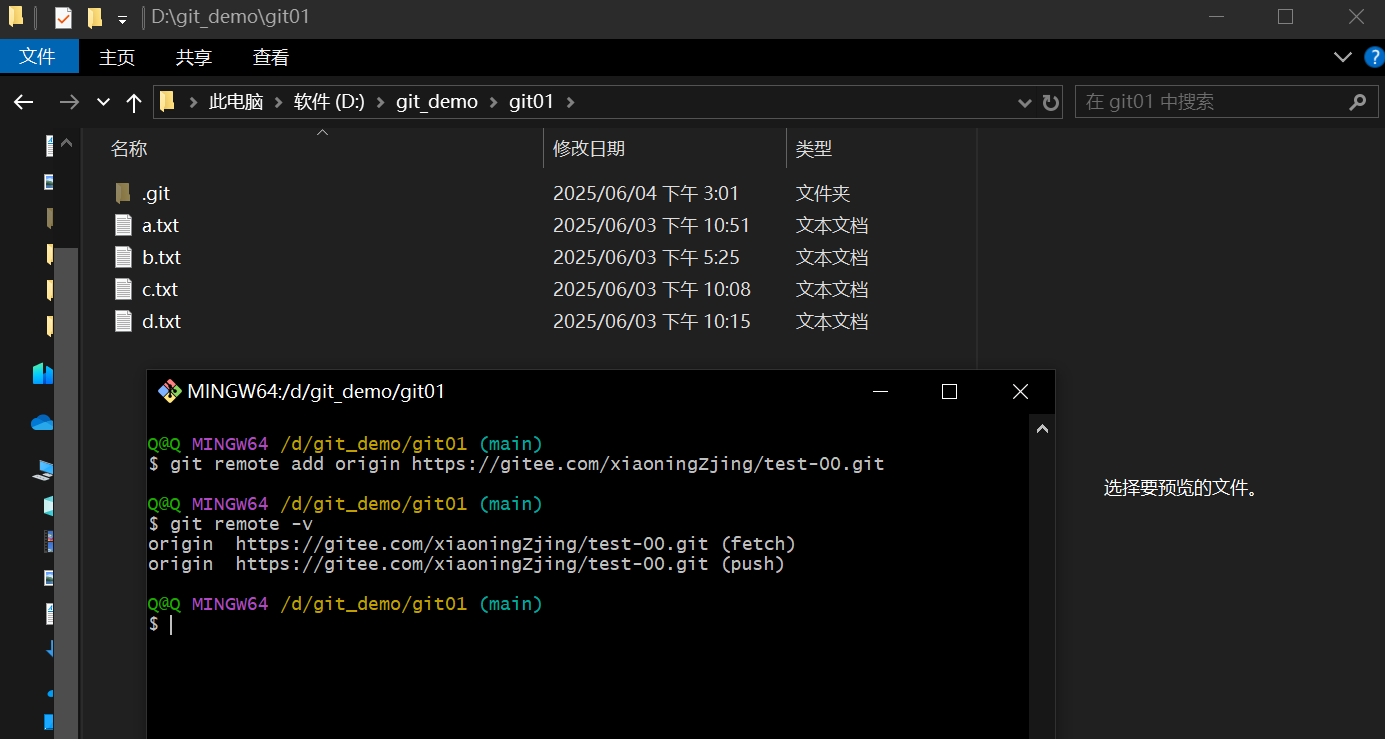The image size is (1385, 739).
Task: Select the b.txt file icon
Action: tap(123, 257)
